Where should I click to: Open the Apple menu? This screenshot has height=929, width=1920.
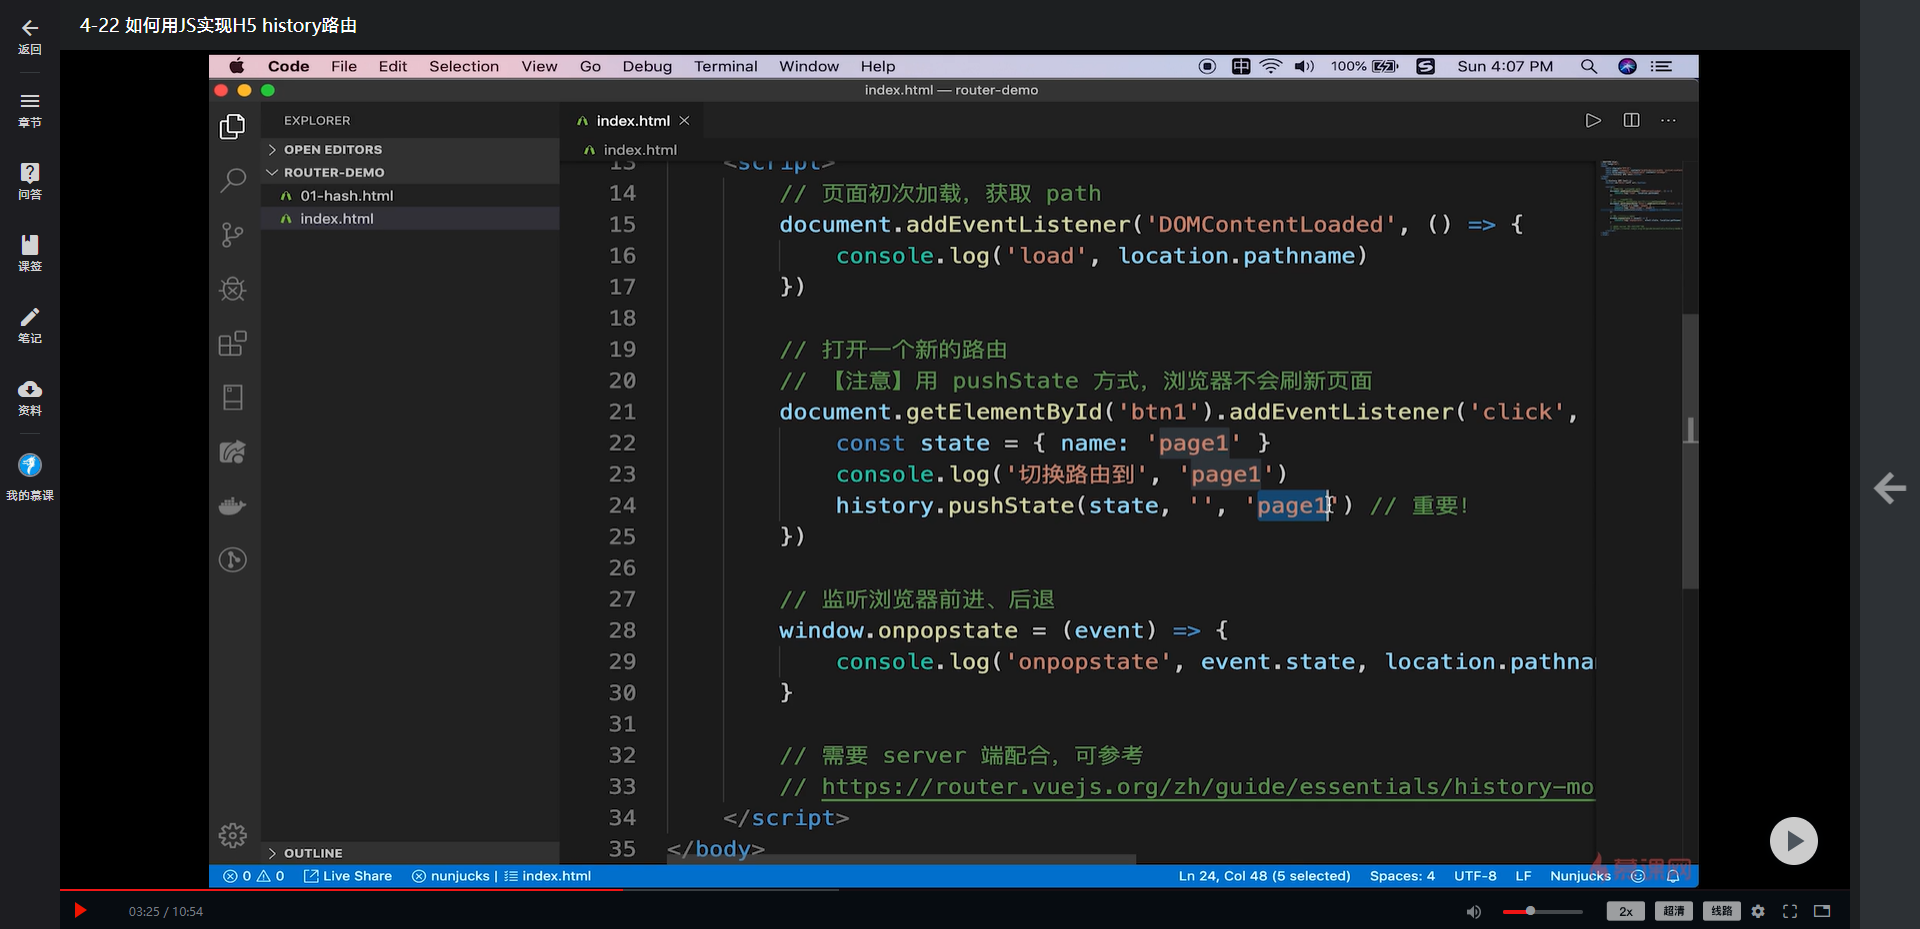pos(237,66)
